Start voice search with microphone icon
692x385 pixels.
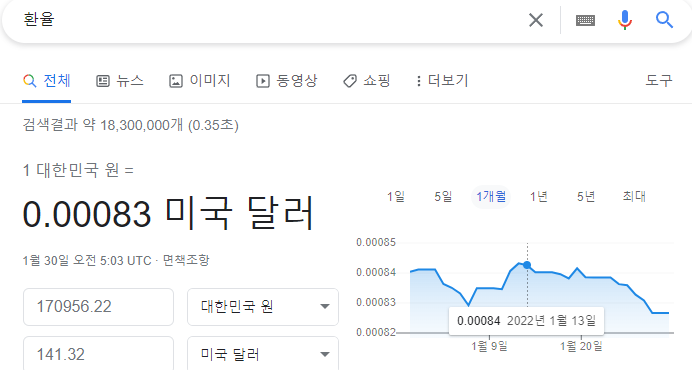(624, 20)
